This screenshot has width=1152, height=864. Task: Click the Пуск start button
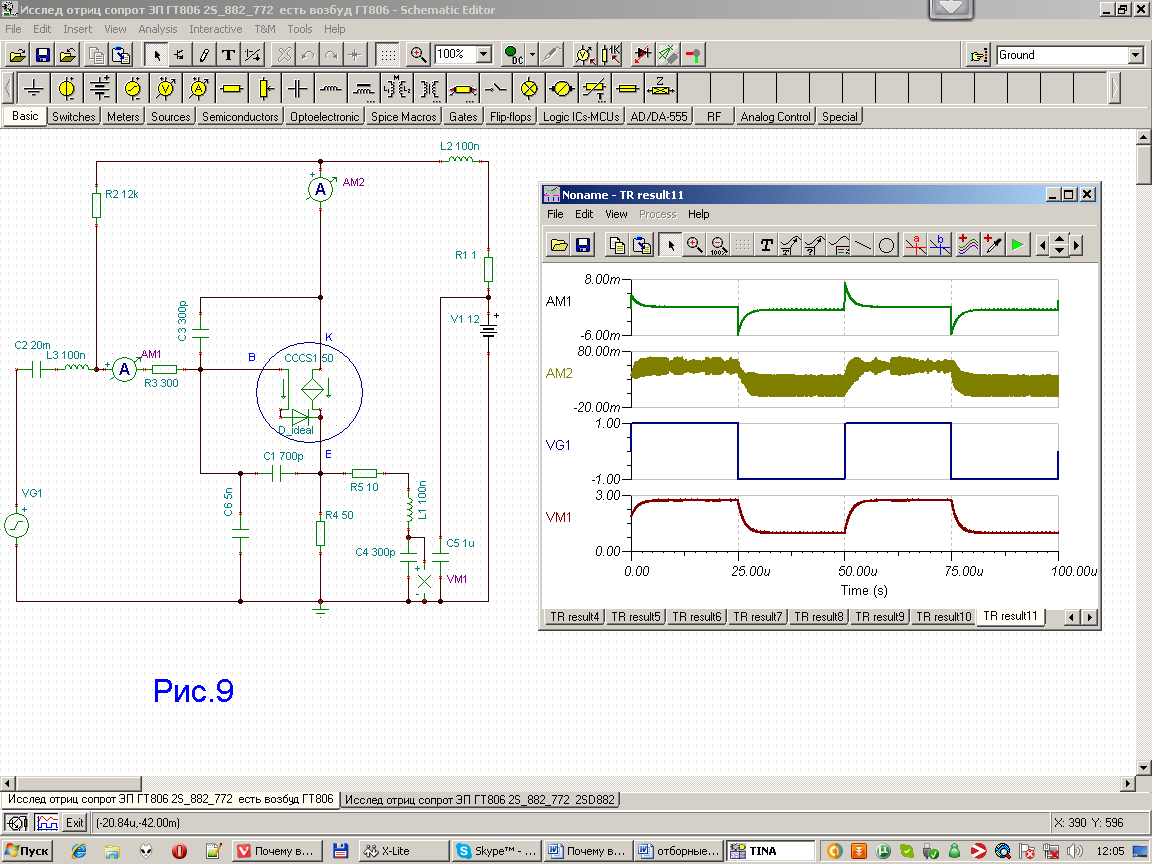27,851
